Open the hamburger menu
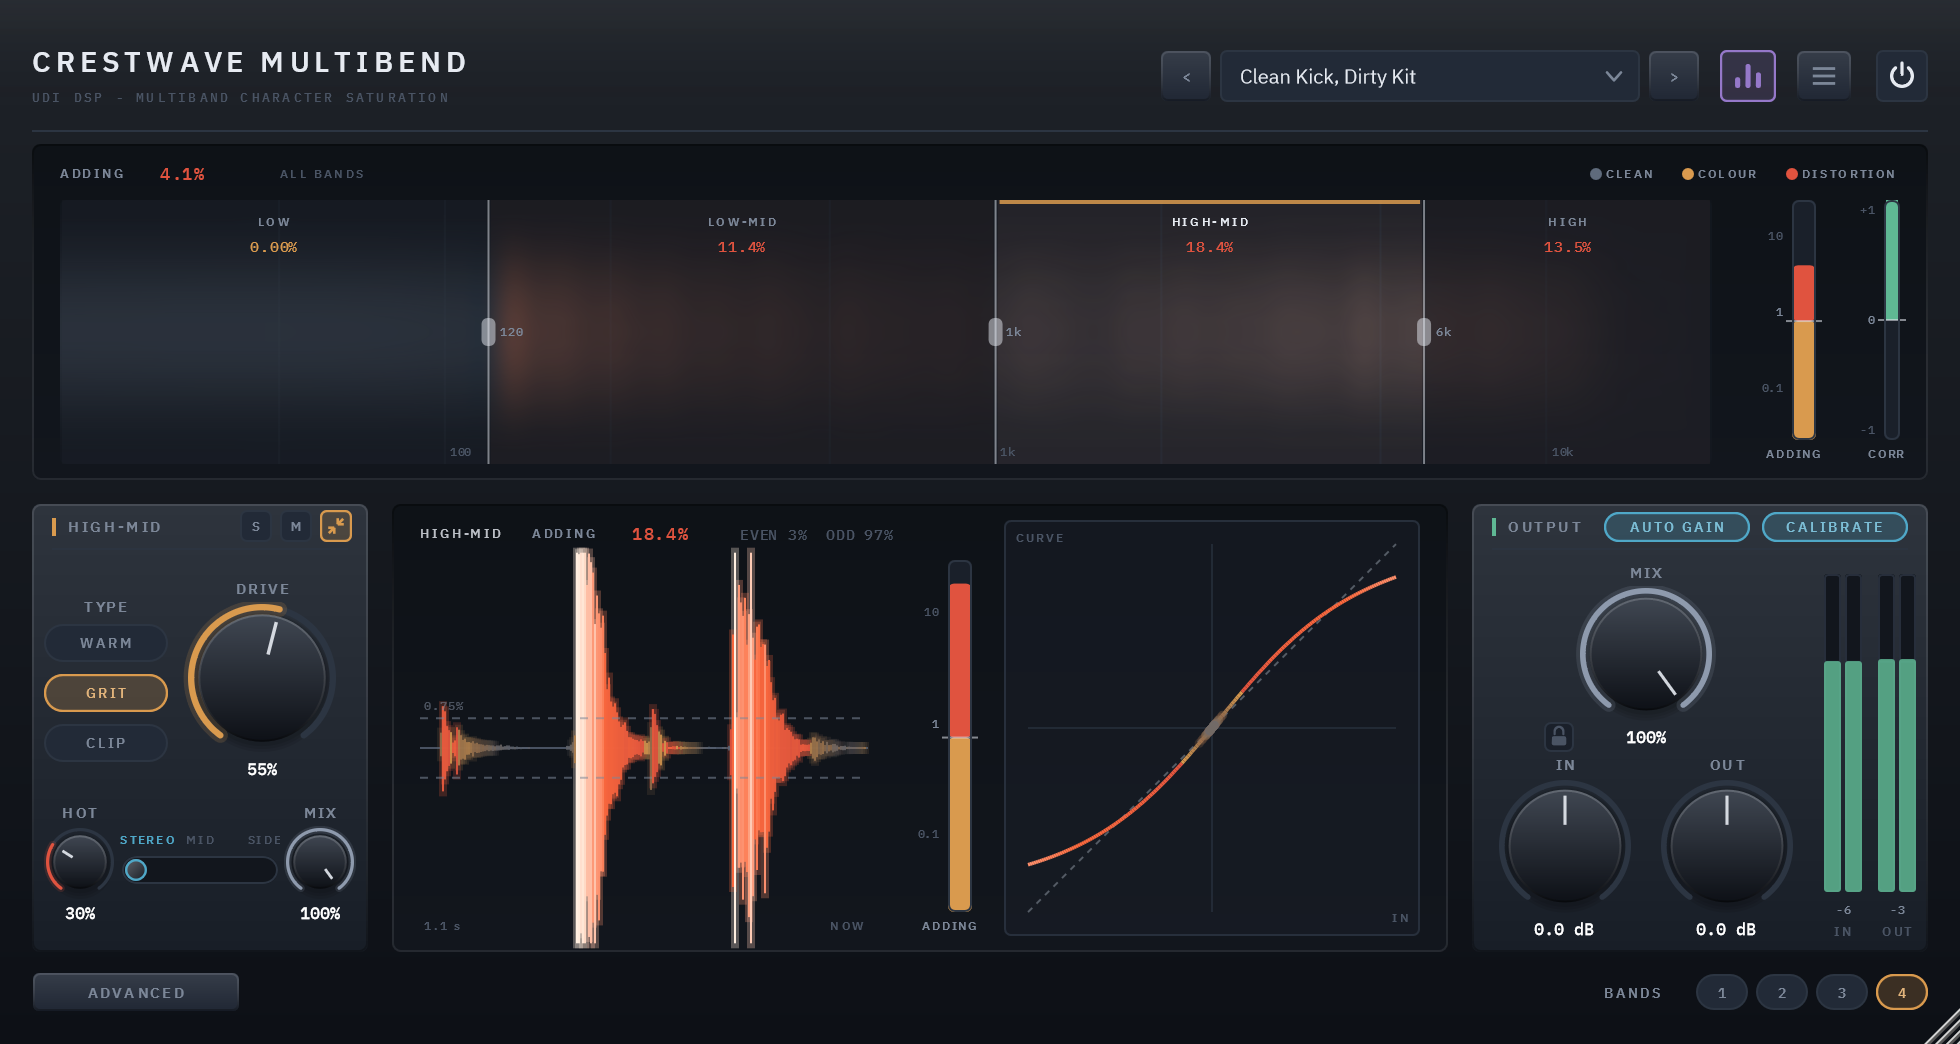Image resolution: width=1960 pixels, height=1044 pixels. (1824, 76)
